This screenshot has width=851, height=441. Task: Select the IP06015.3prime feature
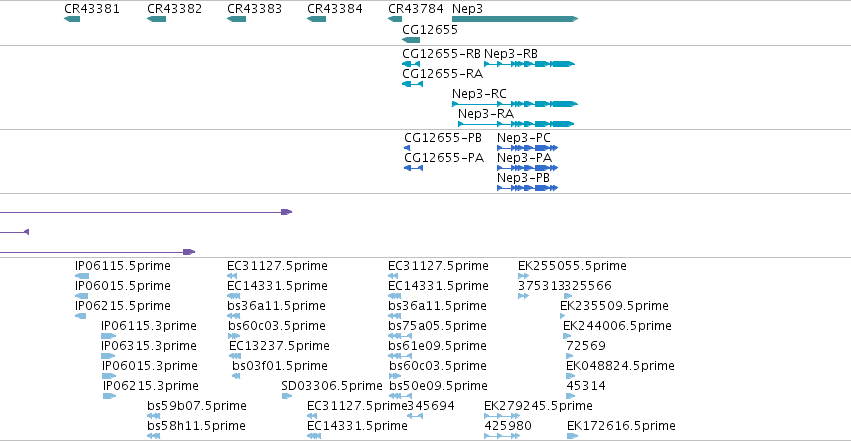pyautogui.click(x=109, y=376)
